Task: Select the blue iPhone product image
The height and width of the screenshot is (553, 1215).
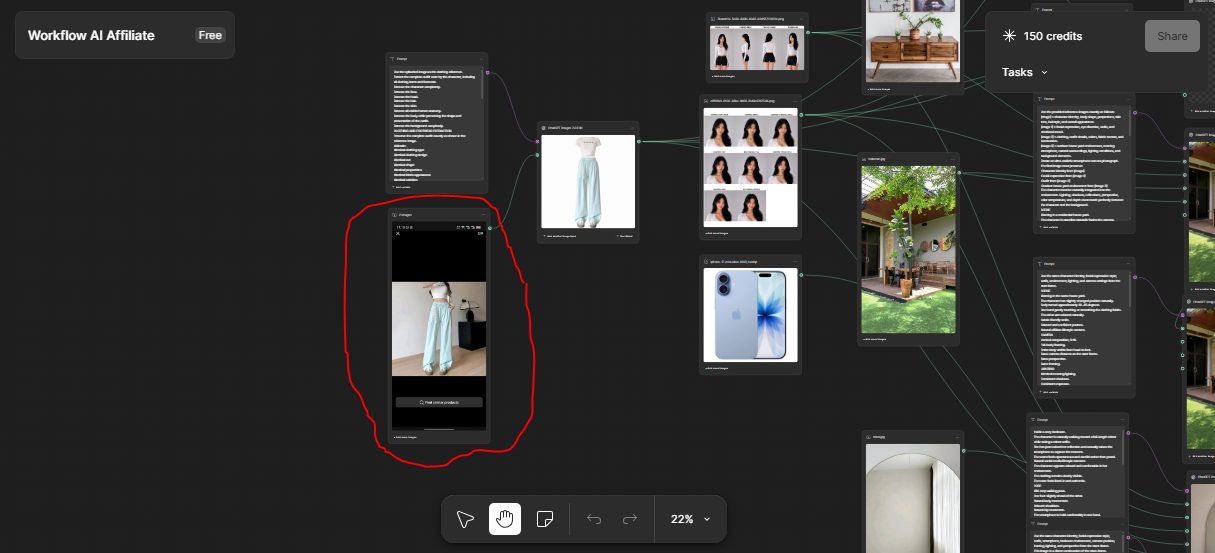Action: (x=751, y=314)
